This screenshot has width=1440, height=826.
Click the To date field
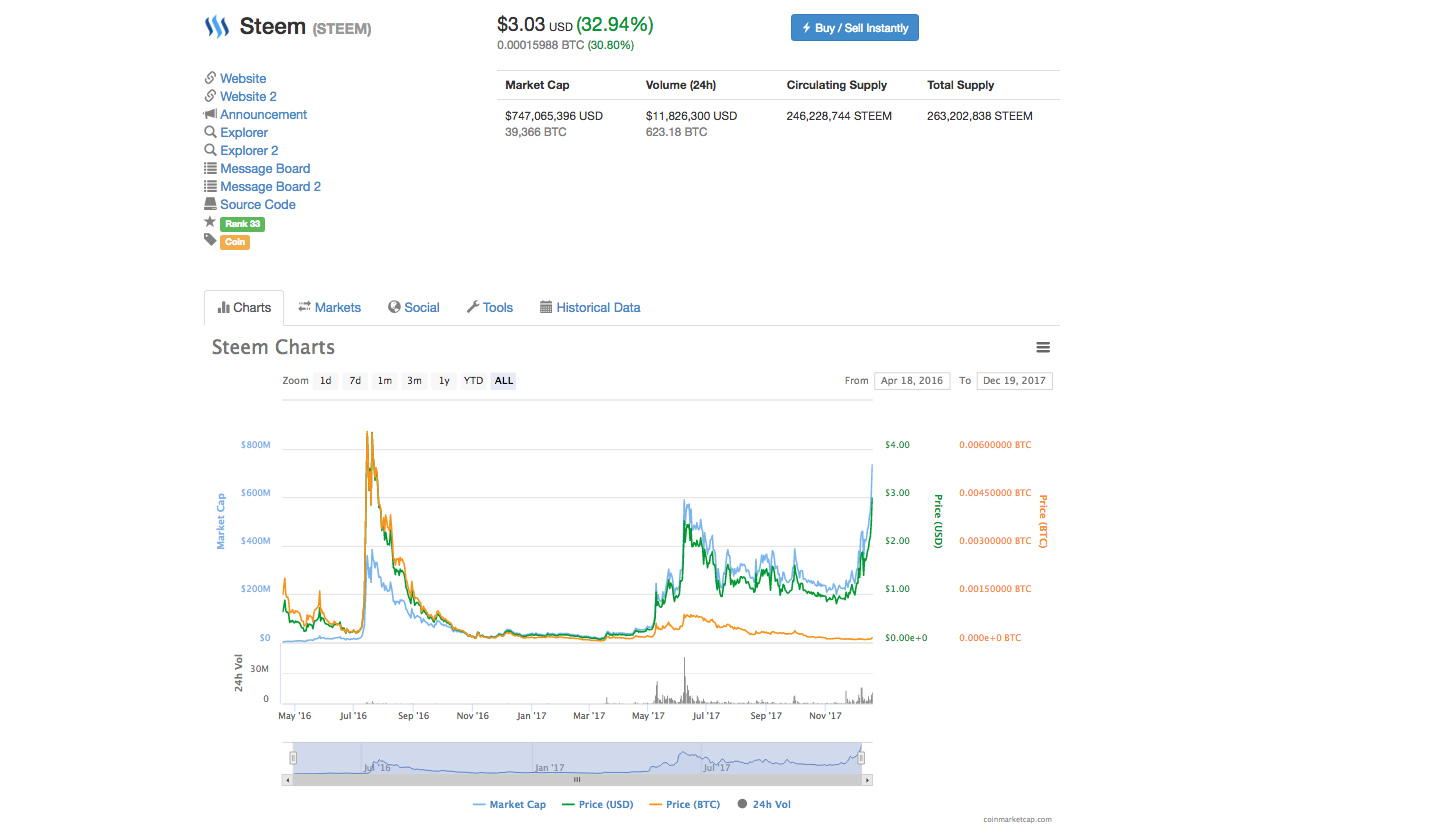click(1014, 381)
